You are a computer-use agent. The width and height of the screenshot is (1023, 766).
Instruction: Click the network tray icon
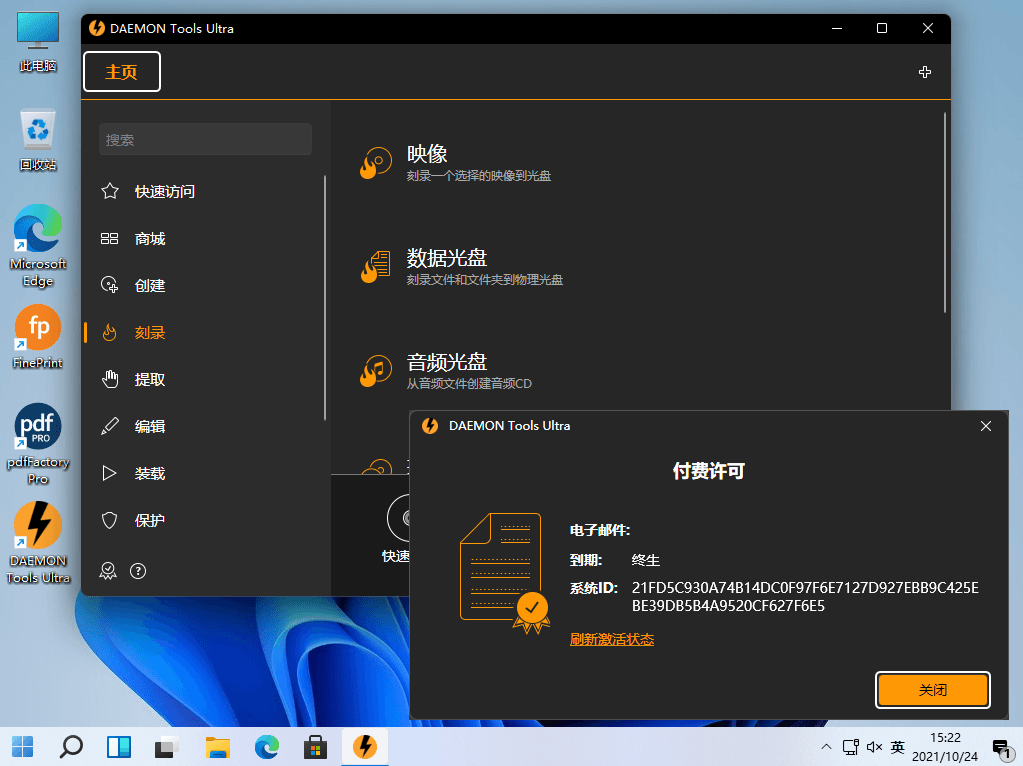(850, 746)
